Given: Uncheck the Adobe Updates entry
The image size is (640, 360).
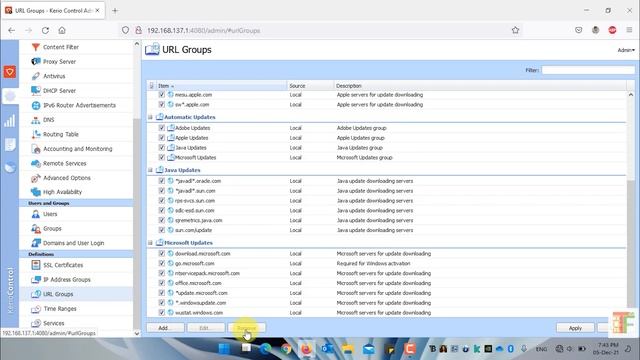Looking at the screenshot, I should pos(162,128).
